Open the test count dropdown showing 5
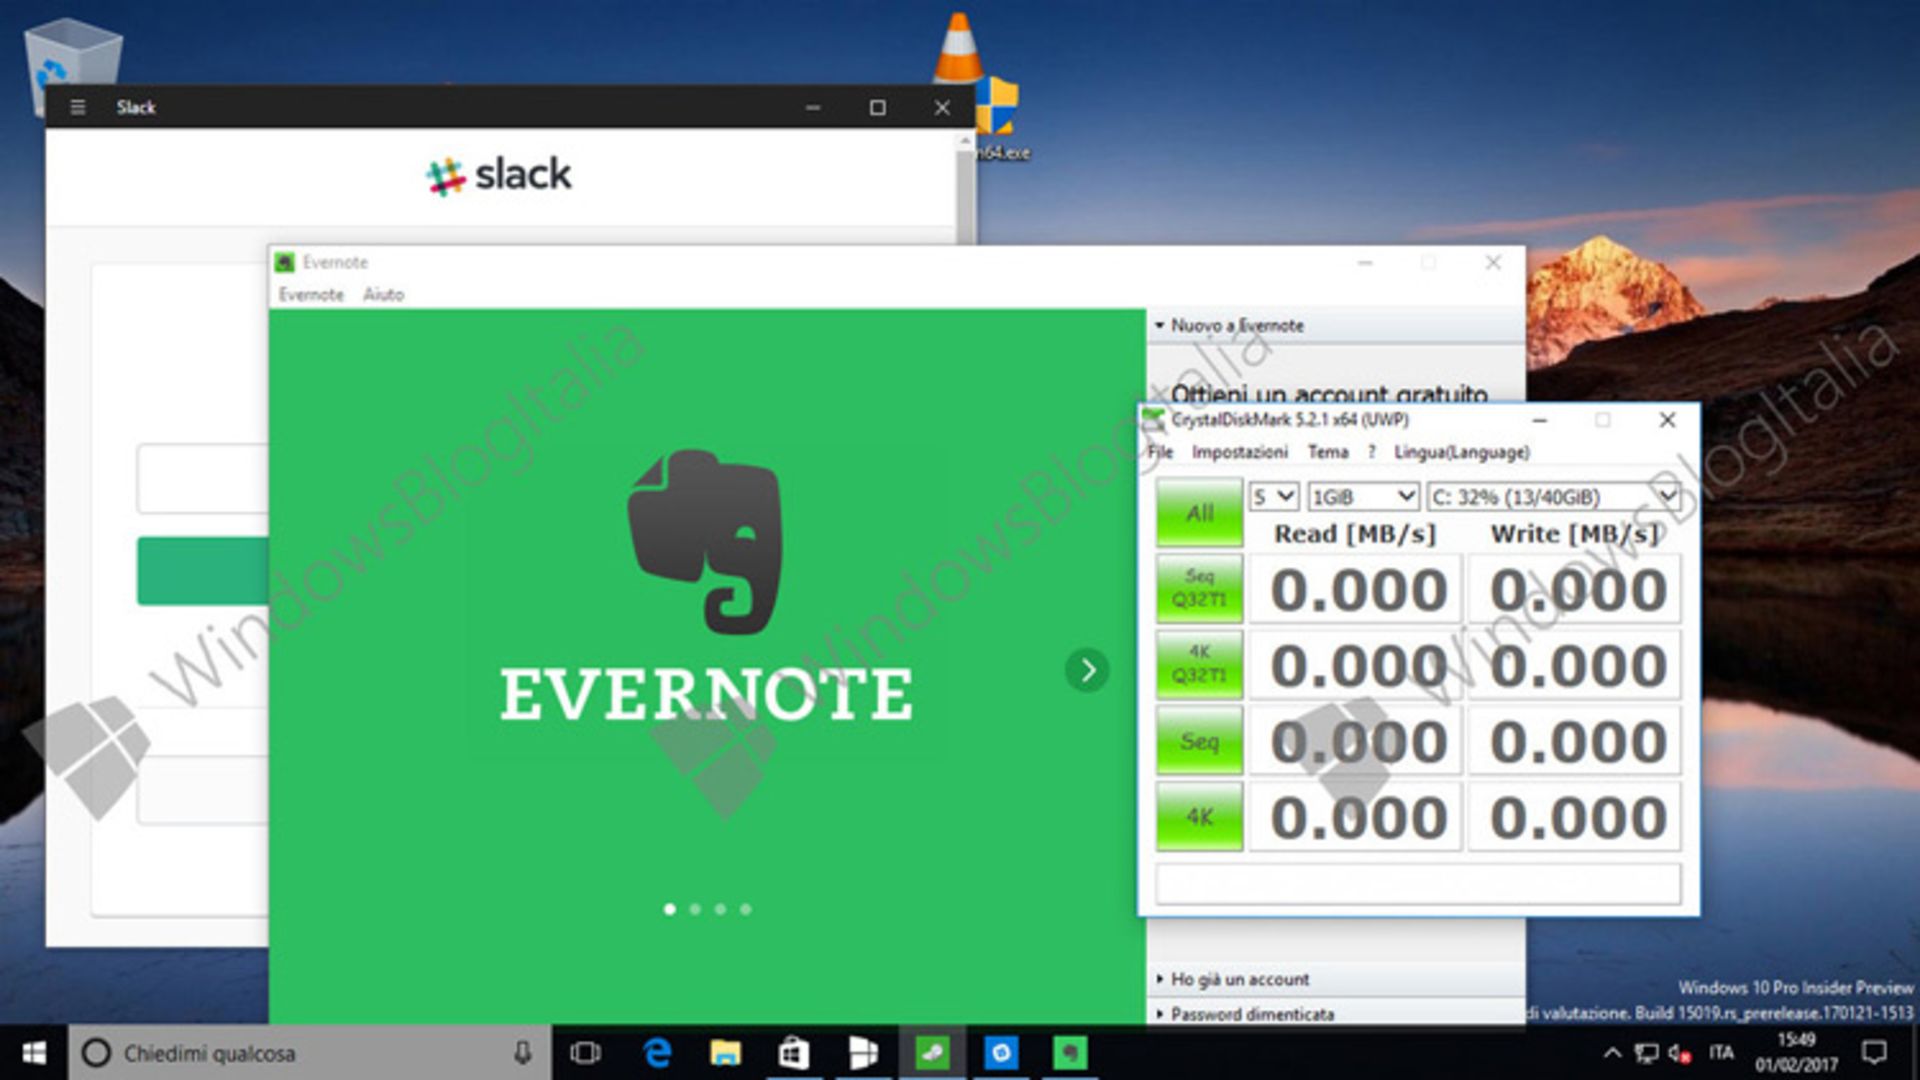Screen dimensions: 1920x1080 pyautogui.click(x=1274, y=497)
